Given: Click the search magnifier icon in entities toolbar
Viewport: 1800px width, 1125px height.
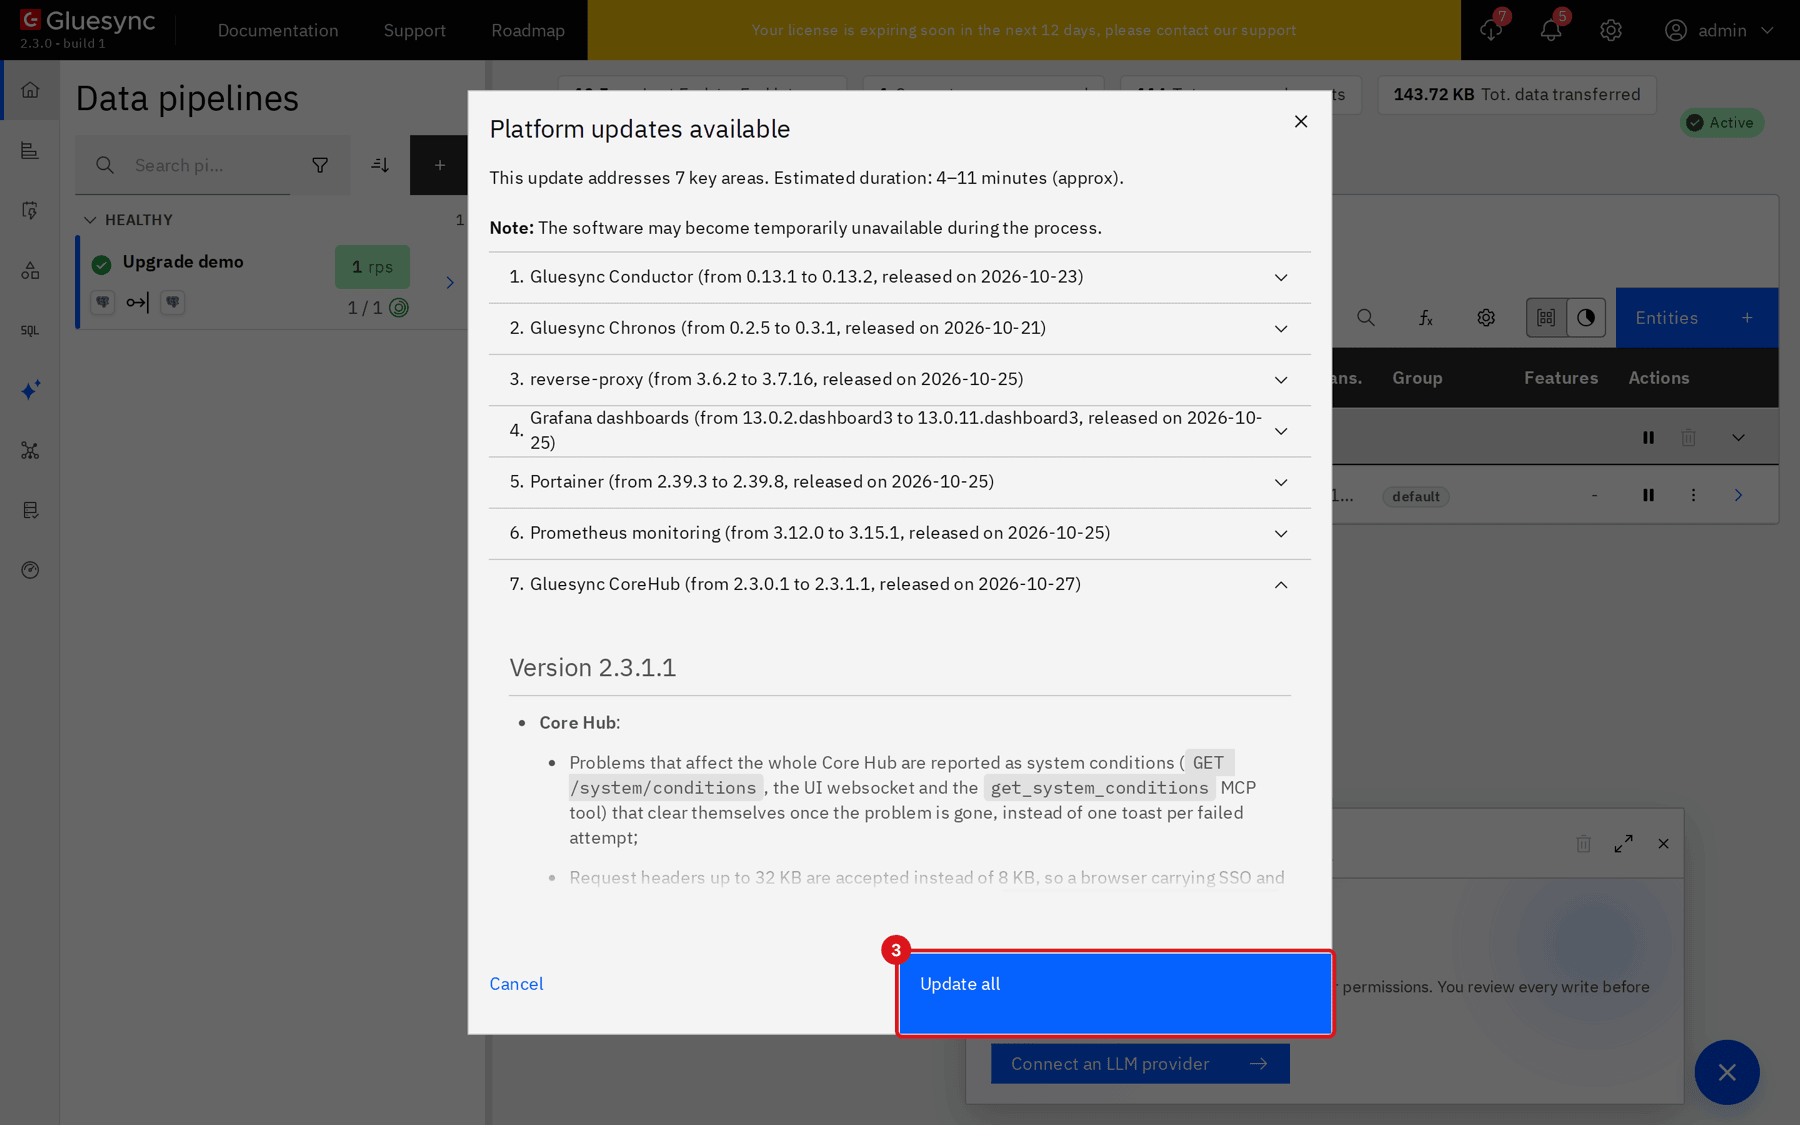Looking at the screenshot, I should 1366,318.
